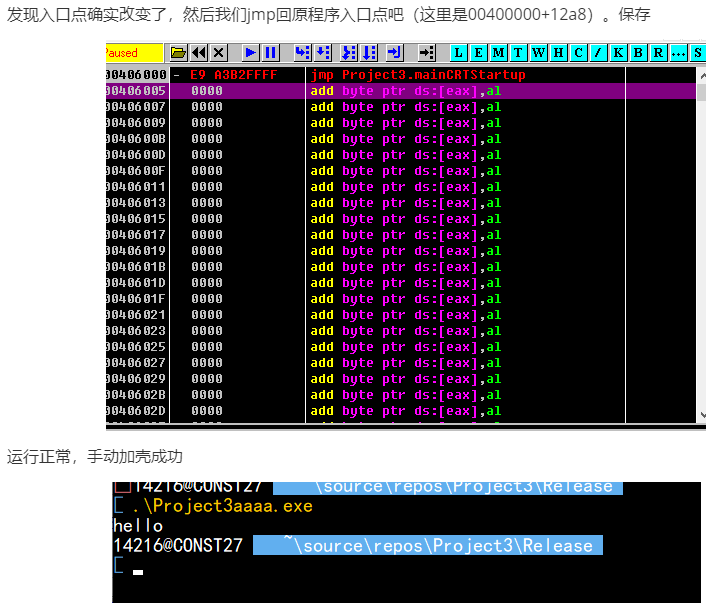Select disassembly row at address 00406011
Image resolution: width=719 pixels, height=604 pixels.
point(401,187)
